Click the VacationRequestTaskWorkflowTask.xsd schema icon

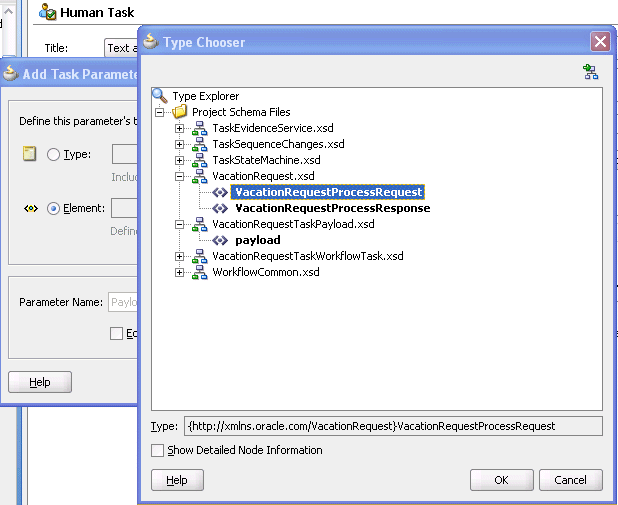coord(199,256)
